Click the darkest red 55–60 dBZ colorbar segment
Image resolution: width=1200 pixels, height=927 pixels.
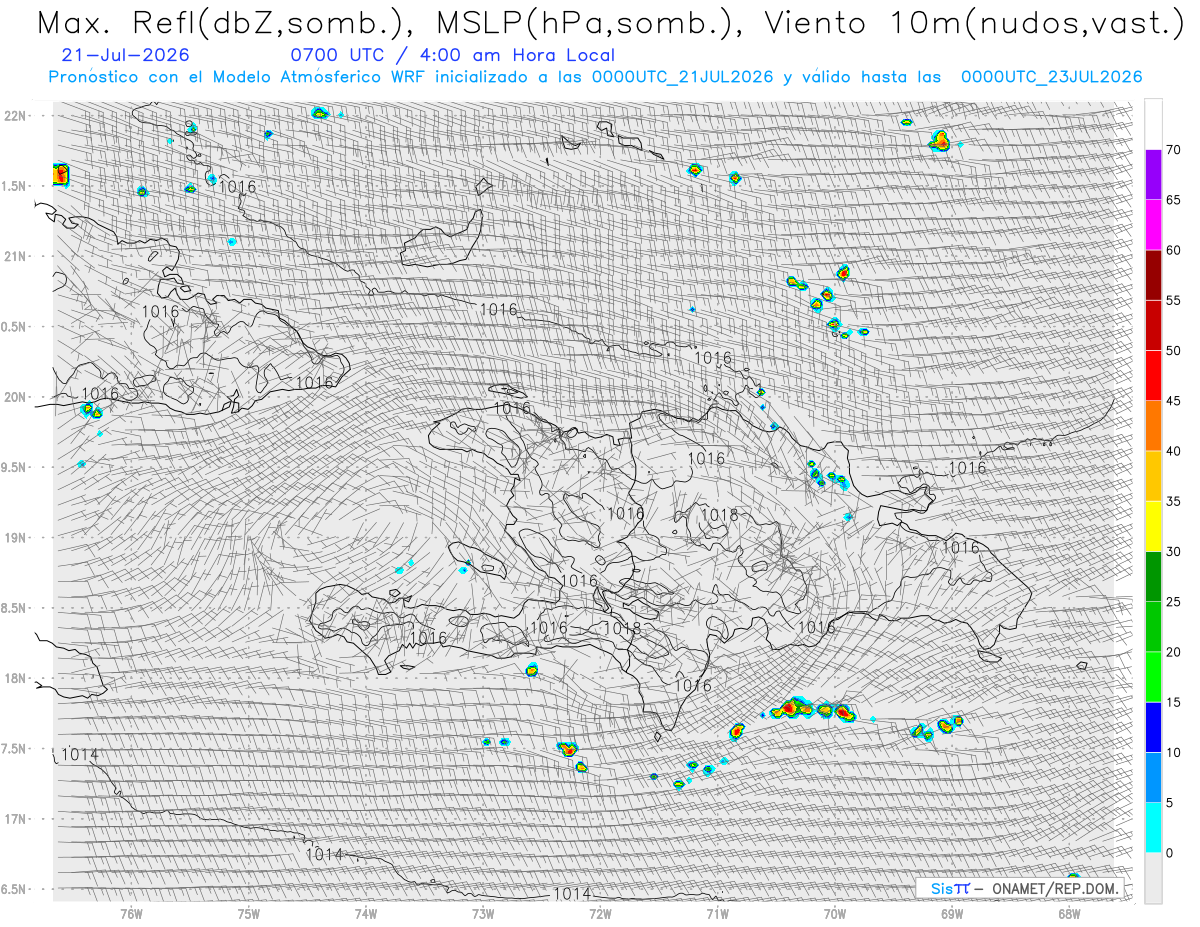click(1153, 275)
